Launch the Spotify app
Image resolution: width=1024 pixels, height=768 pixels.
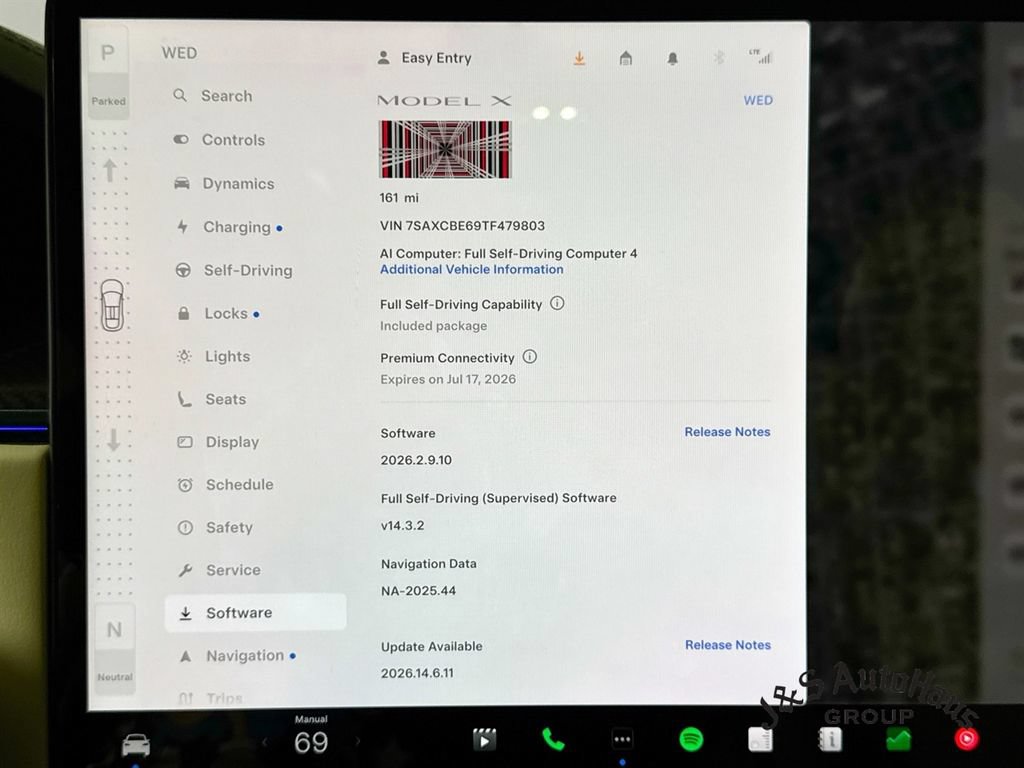[691, 739]
